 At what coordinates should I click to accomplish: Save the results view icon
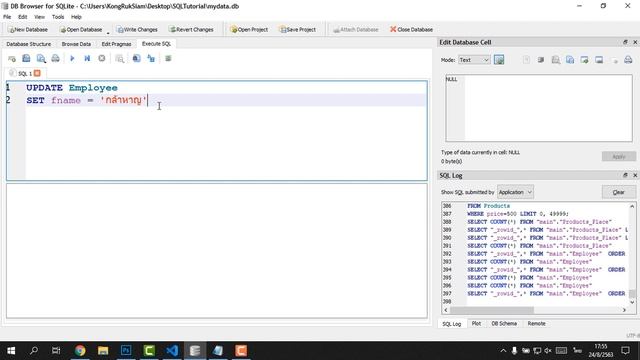[x=120, y=59]
